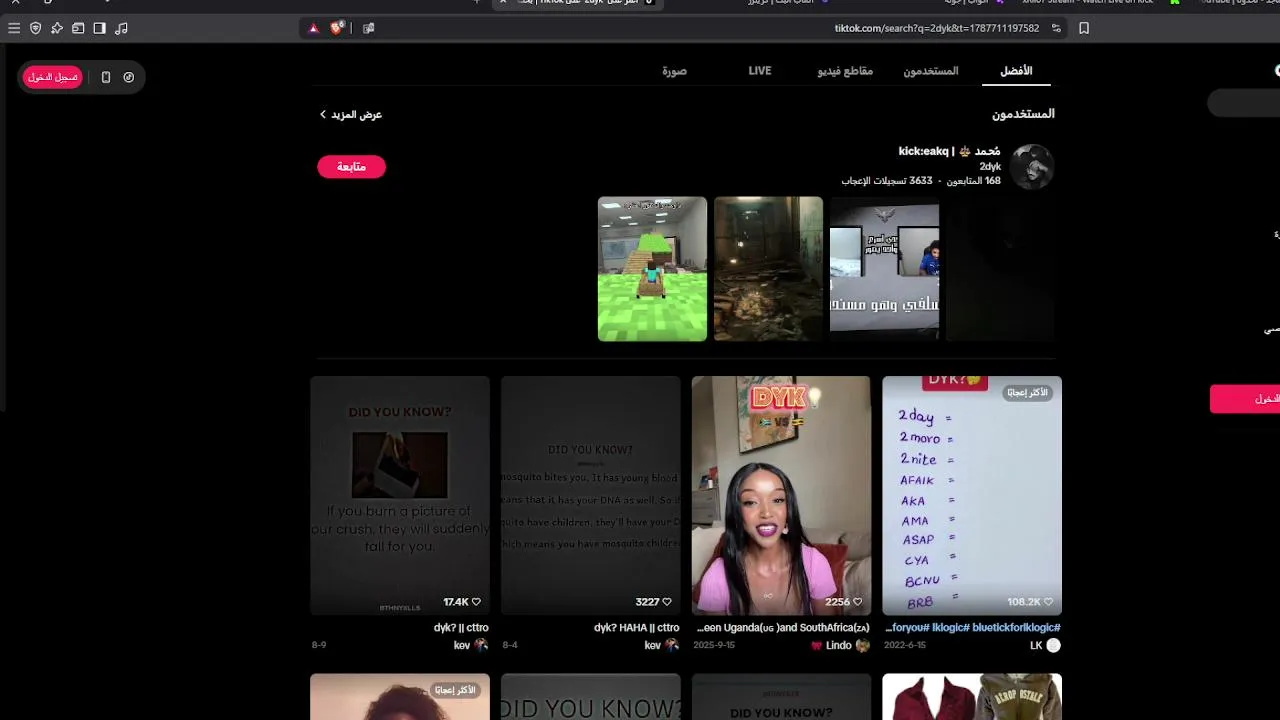
Task: Open site settings icon in address bar
Action: [x=1056, y=28]
